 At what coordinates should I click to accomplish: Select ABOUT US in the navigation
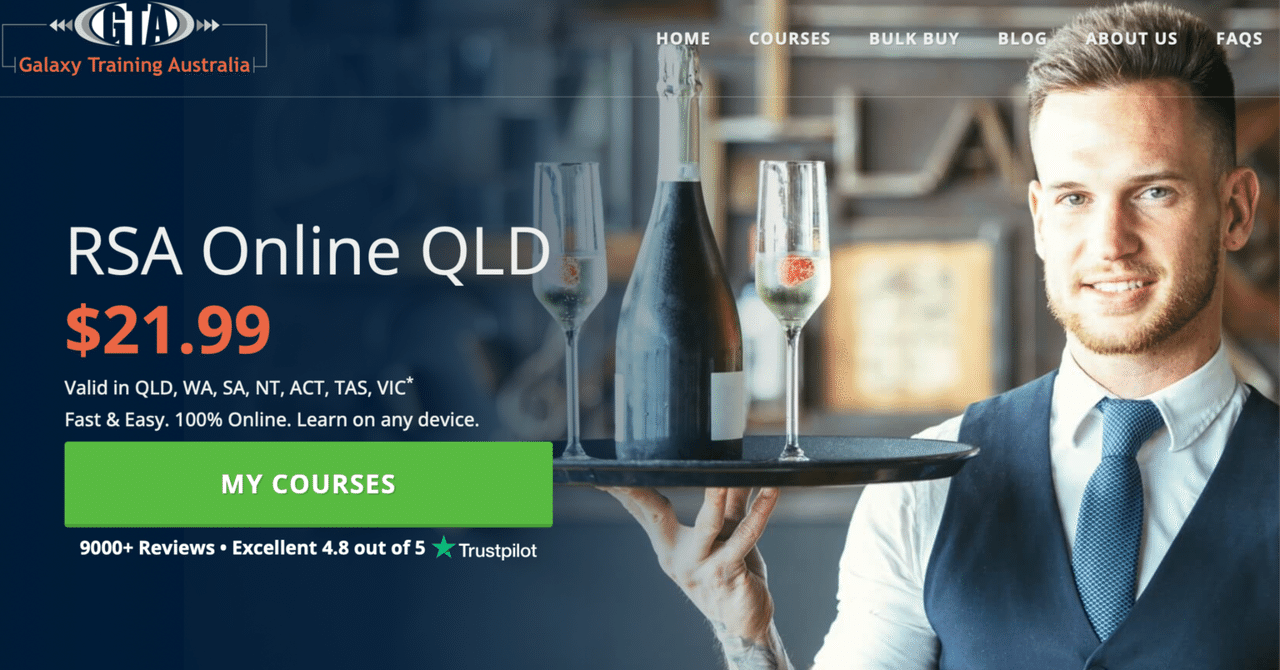point(1132,39)
